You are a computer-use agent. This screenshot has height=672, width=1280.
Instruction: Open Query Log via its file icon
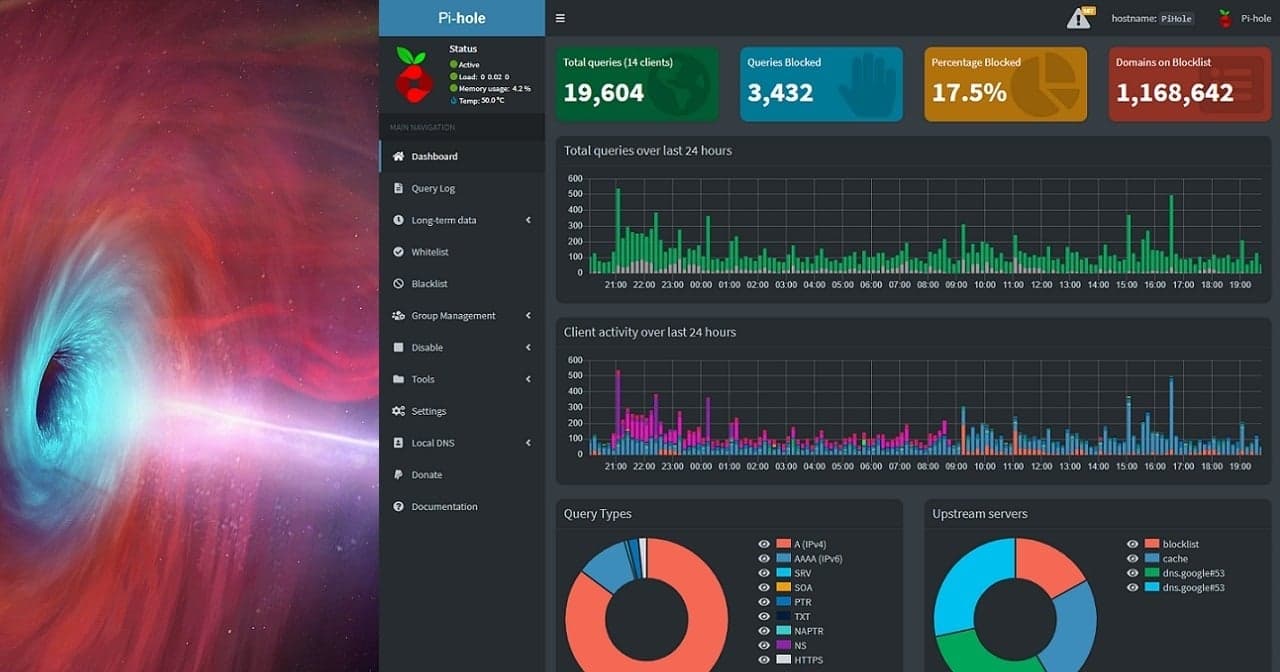[399, 188]
